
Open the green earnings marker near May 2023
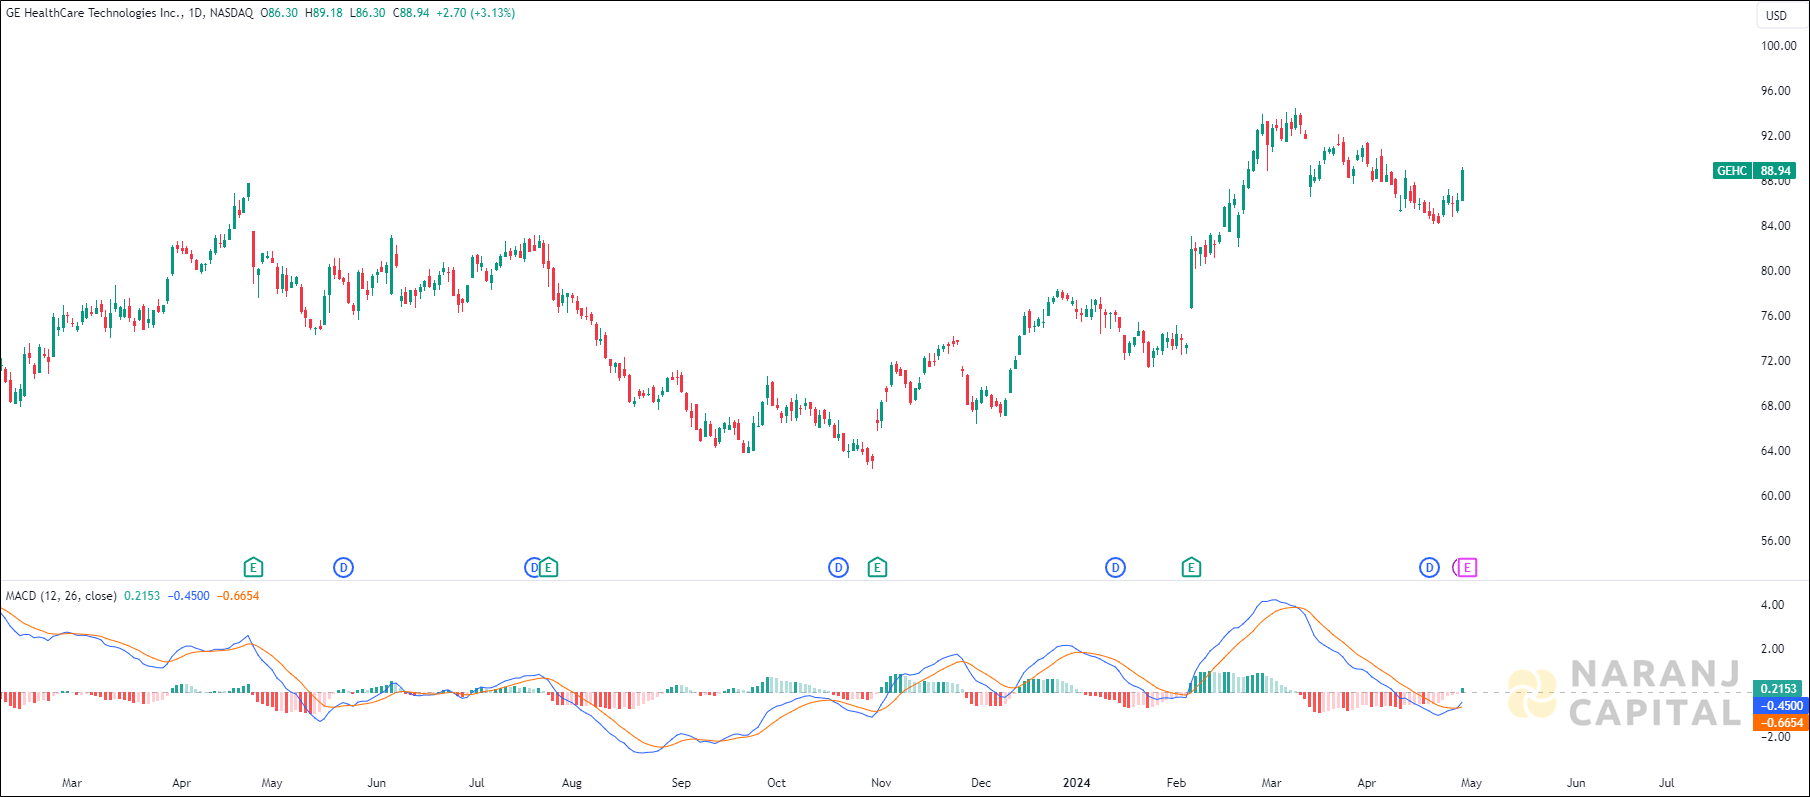[254, 568]
